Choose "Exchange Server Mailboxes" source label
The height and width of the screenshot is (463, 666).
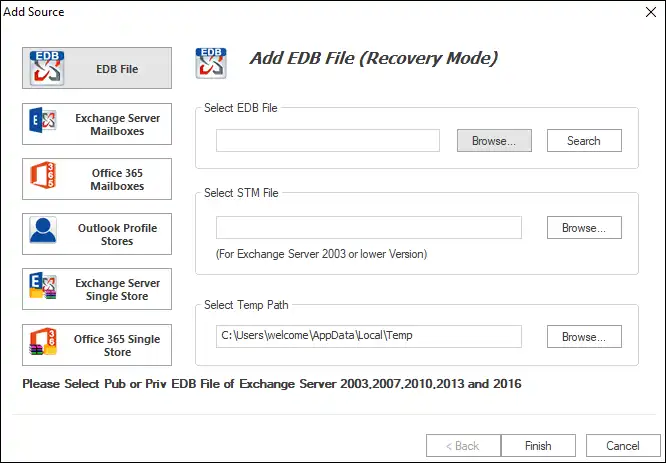[x=118, y=124]
